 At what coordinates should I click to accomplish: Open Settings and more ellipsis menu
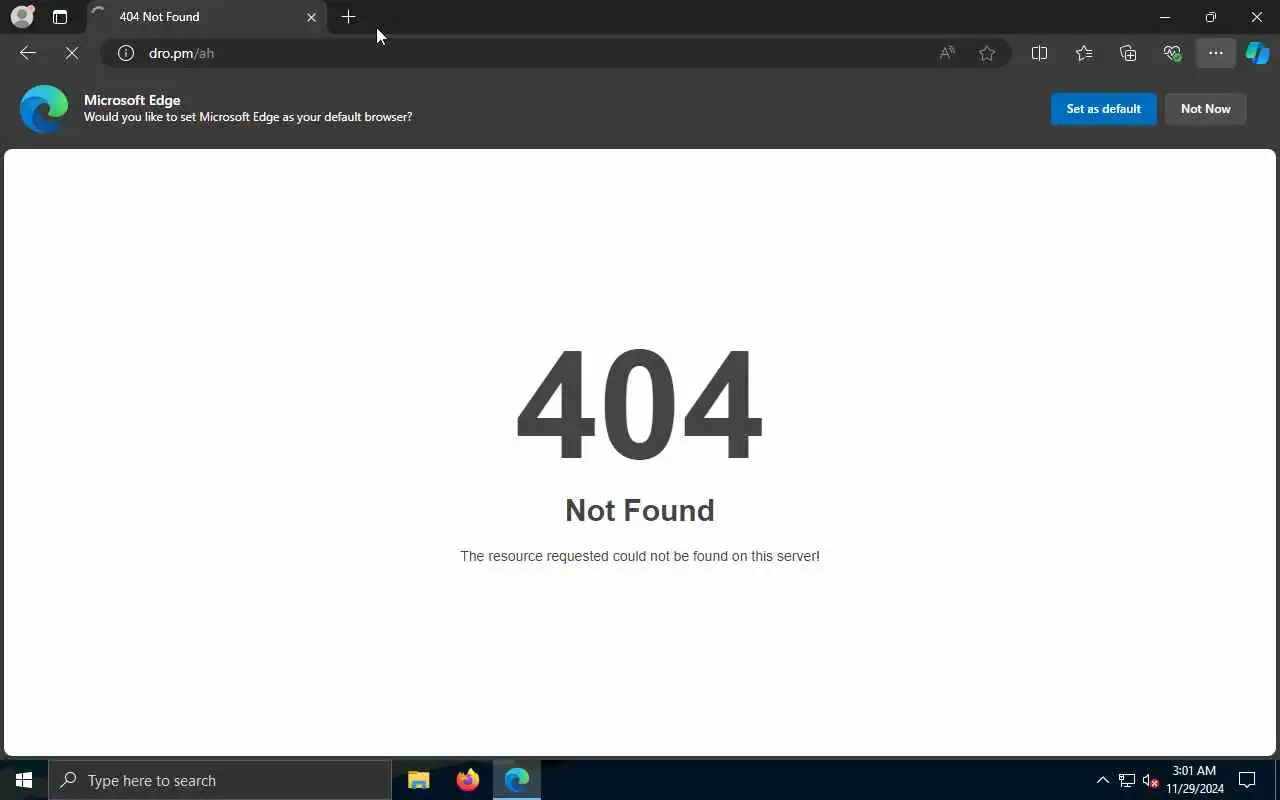click(x=1216, y=53)
